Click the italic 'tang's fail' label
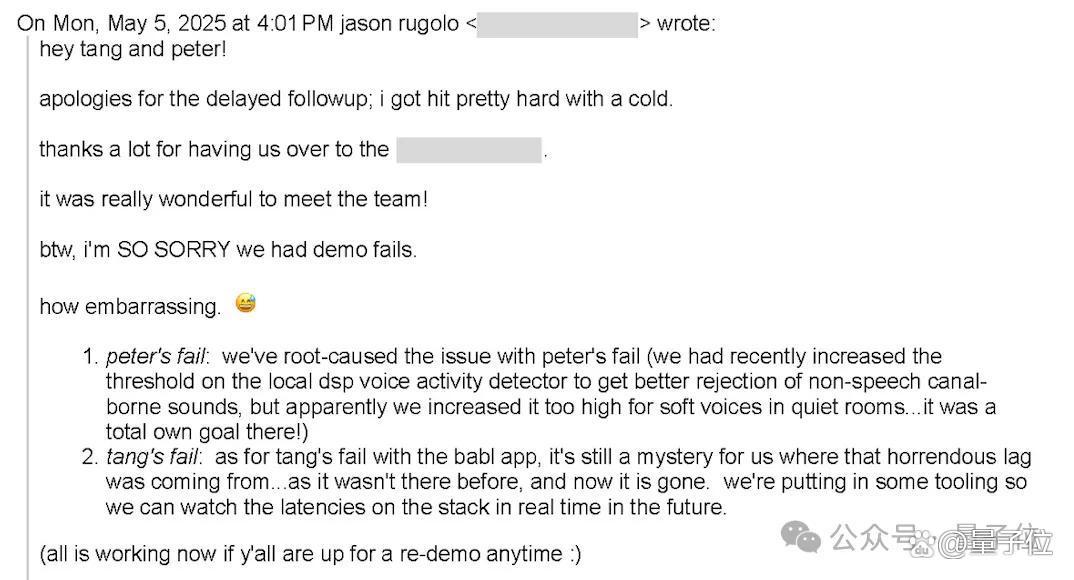Screen dimensions: 1074x580 point(153,457)
